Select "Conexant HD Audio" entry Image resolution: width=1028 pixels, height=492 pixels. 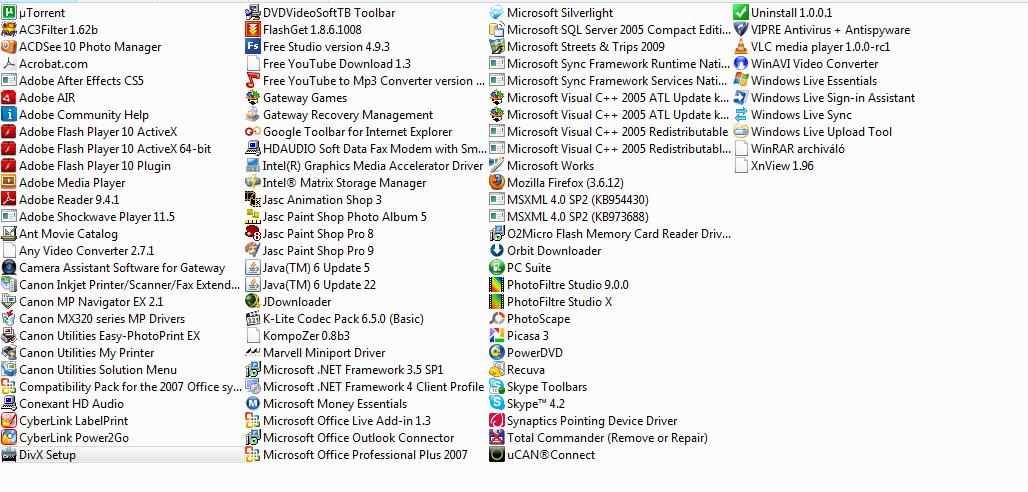pyautogui.click(x=71, y=403)
